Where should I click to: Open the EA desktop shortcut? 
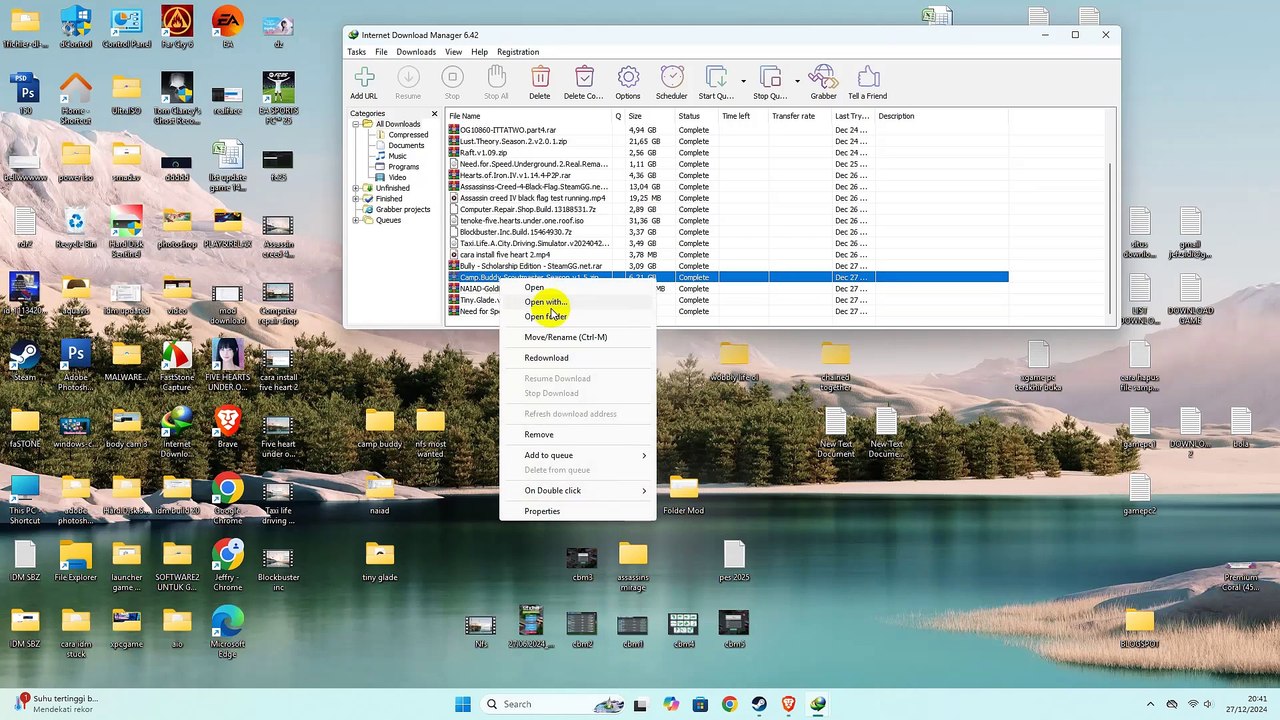coord(228,25)
